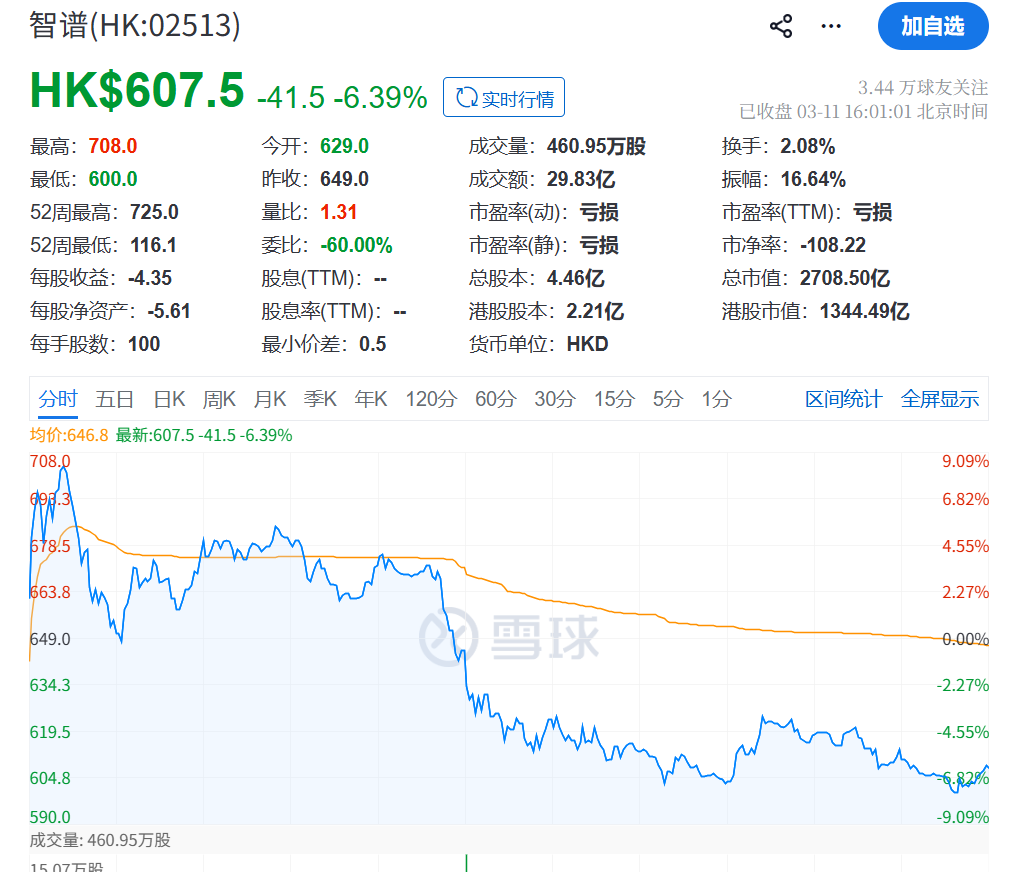Choose the 15分 interval tab
Screen dimensions: 1011x872
click(x=614, y=399)
